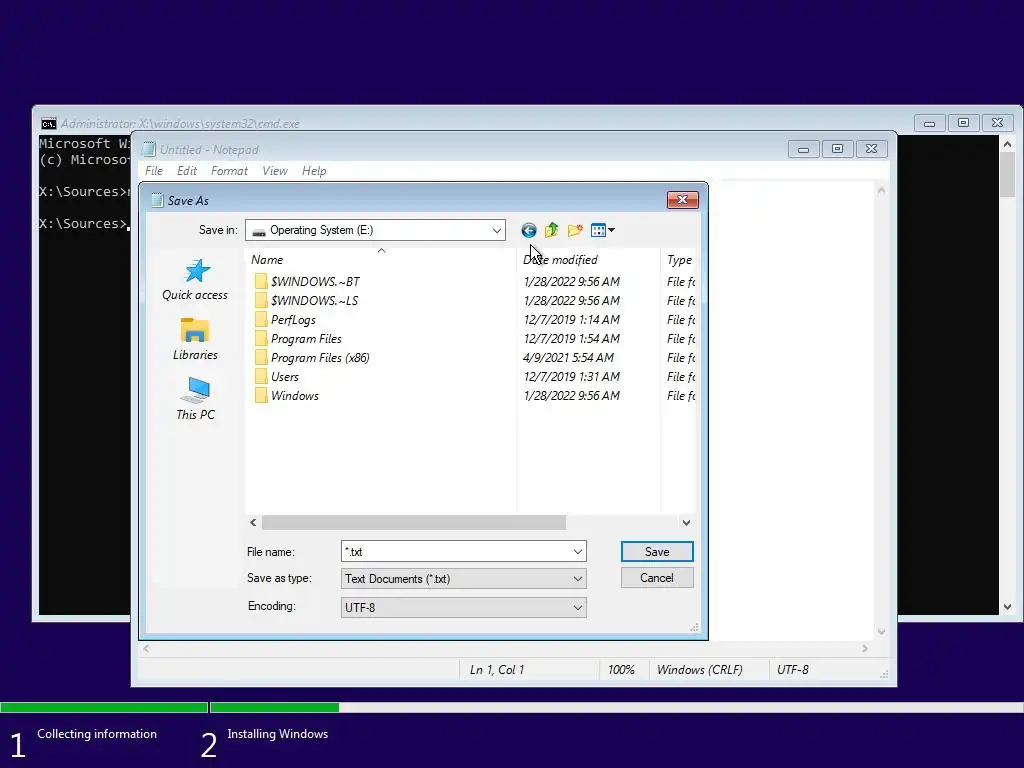1024x768 pixels.
Task: Click Ln 1, Col 1 in status bar
Action: pos(497,670)
